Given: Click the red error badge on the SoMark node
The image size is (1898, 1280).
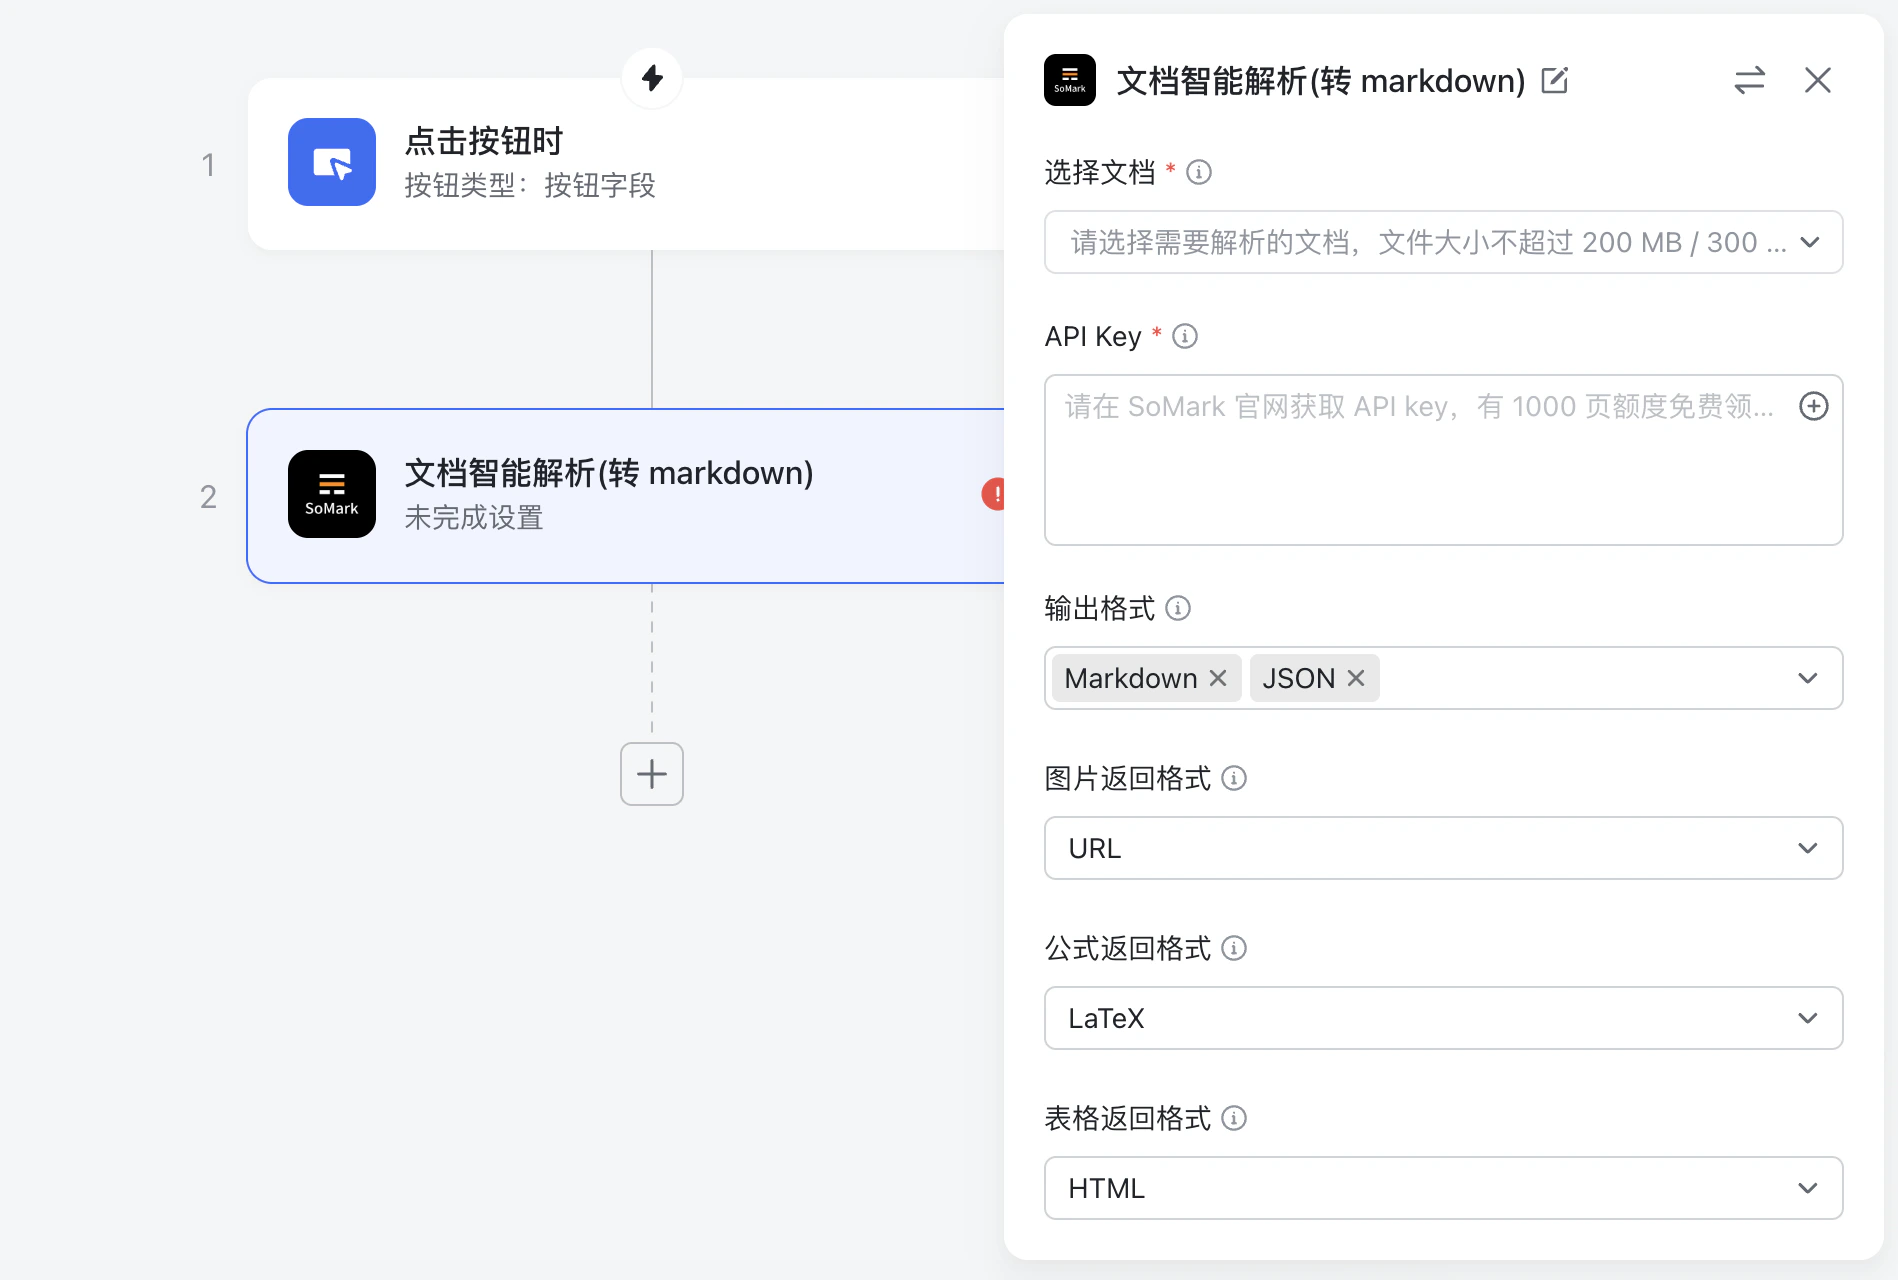Looking at the screenshot, I should coord(996,493).
